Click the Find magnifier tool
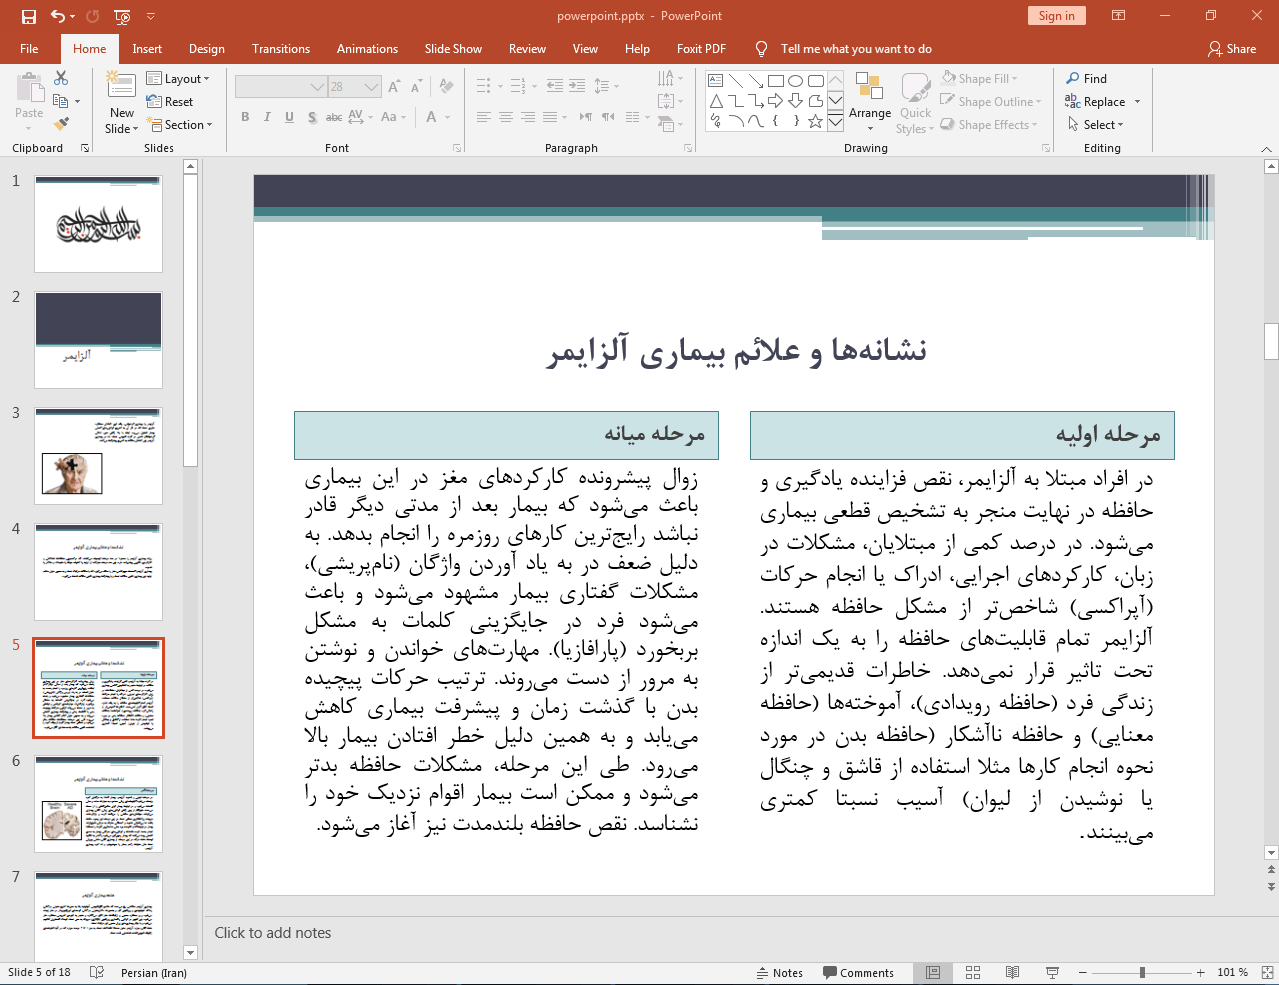 point(1086,79)
